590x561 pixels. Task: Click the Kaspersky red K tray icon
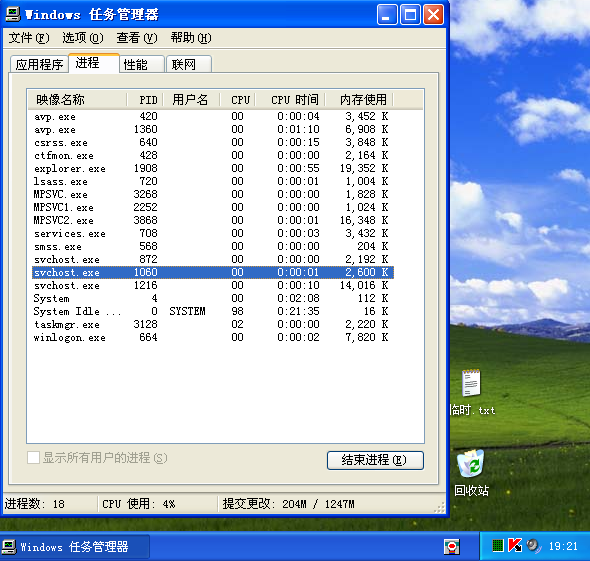(x=515, y=545)
